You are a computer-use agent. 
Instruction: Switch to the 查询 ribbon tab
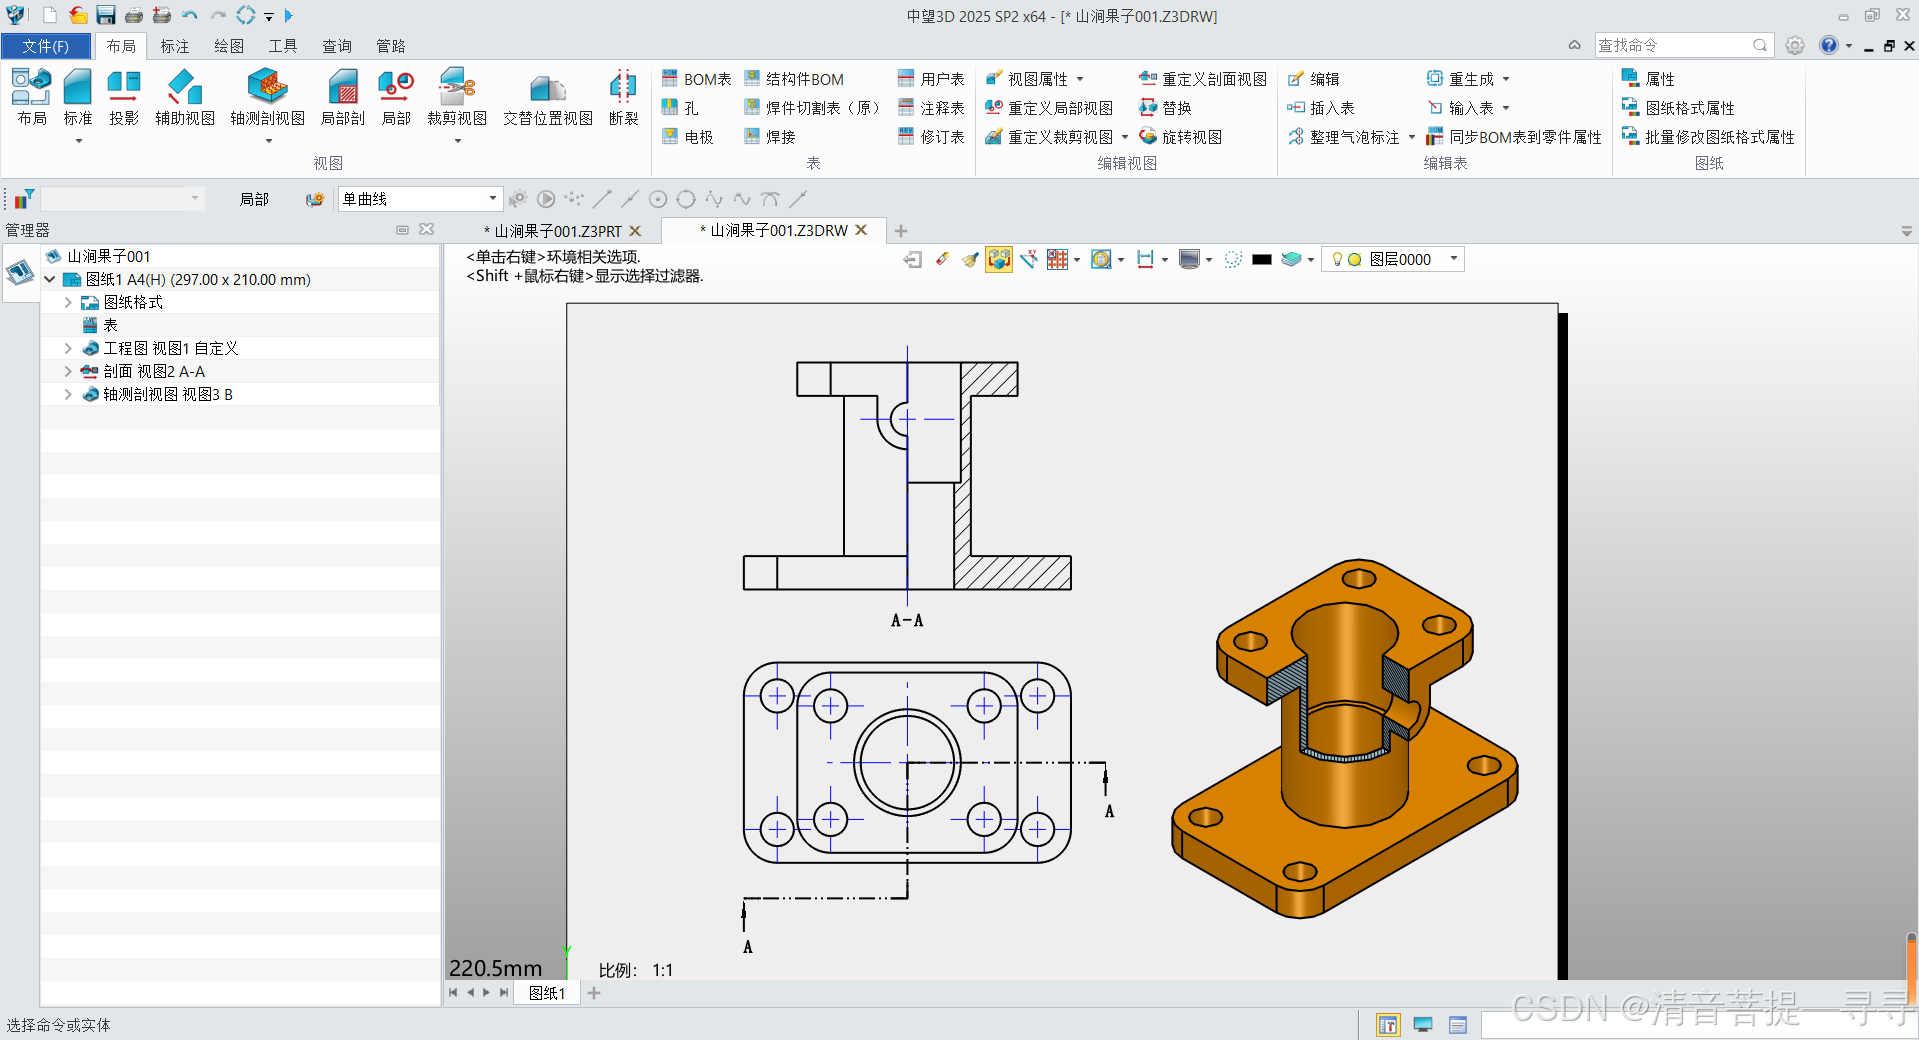coord(337,46)
